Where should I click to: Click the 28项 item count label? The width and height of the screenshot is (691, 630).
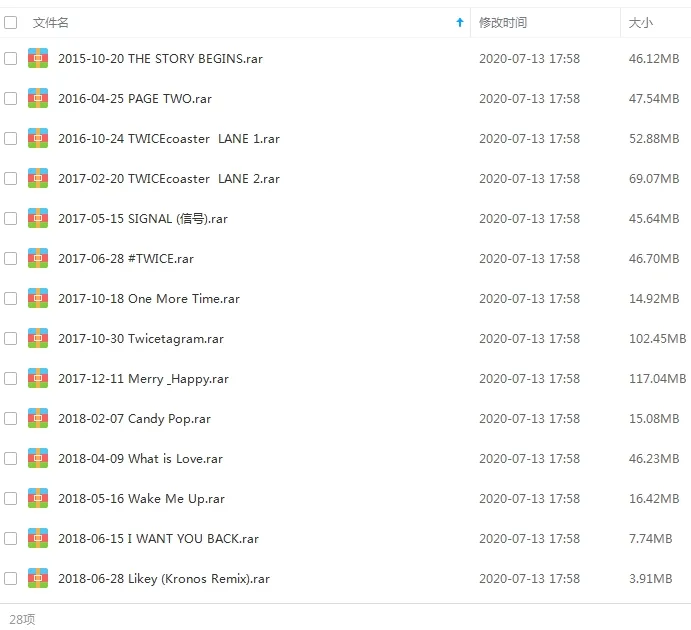pos(22,619)
